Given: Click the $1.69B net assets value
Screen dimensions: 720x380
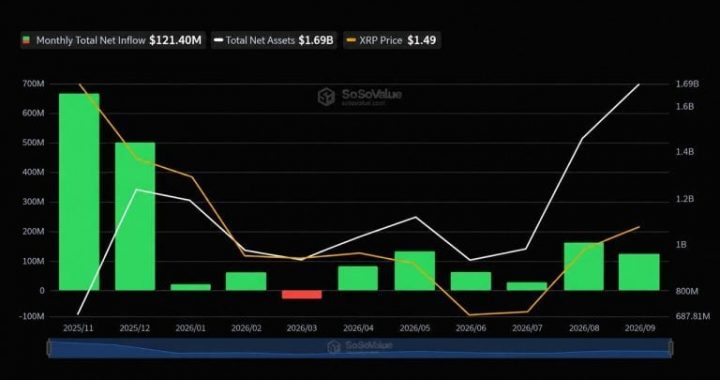Looking at the screenshot, I should (x=316, y=40).
